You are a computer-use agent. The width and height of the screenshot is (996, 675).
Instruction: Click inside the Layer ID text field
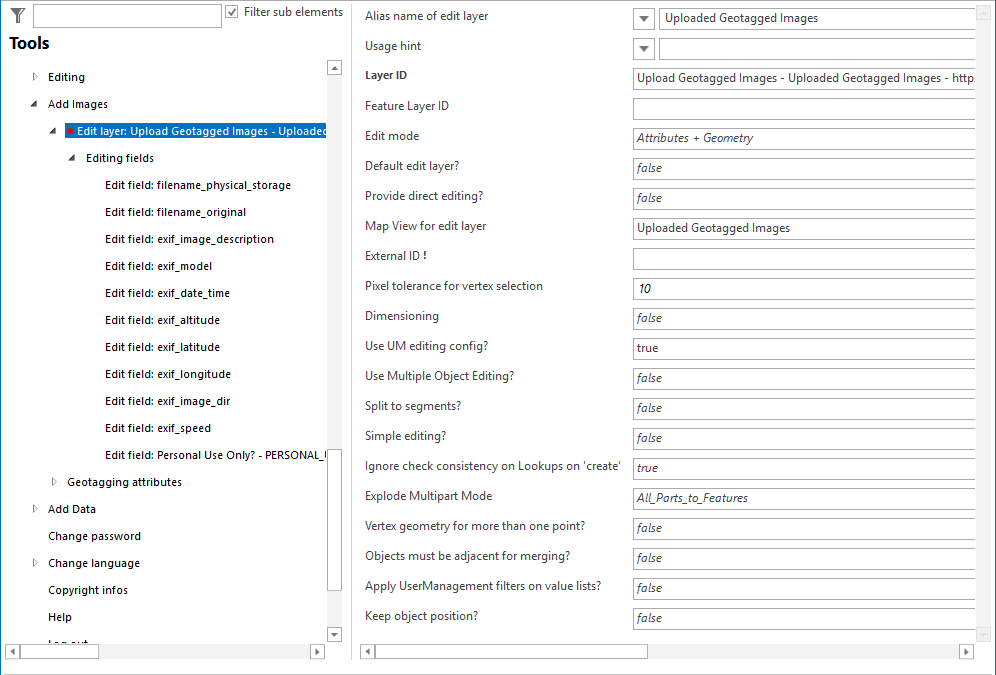tap(800, 77)
